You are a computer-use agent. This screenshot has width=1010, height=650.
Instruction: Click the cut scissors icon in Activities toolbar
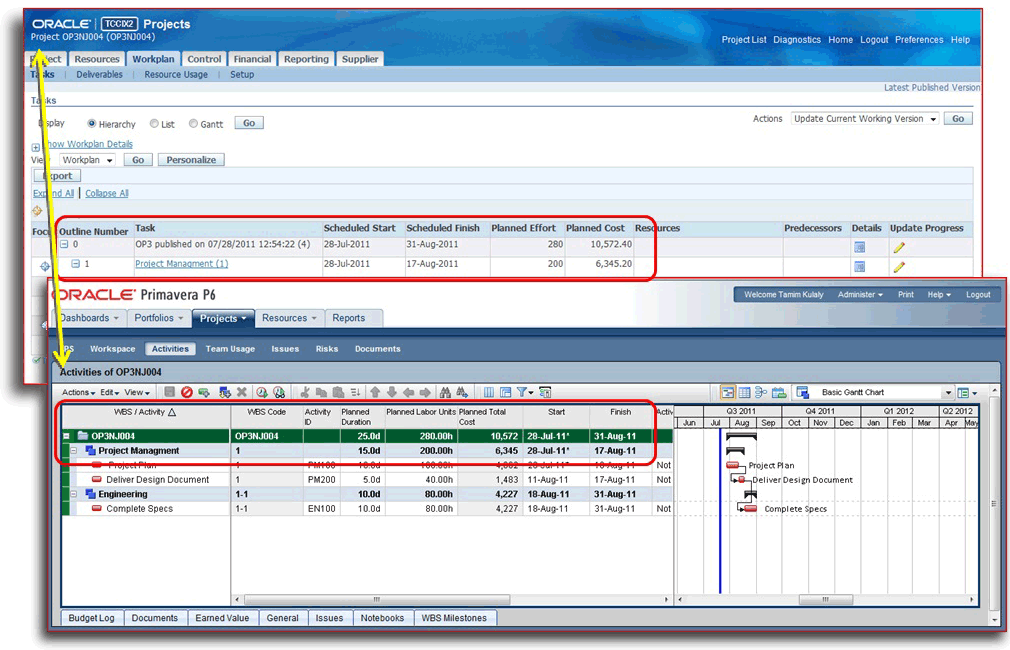(x=305, y=393)
